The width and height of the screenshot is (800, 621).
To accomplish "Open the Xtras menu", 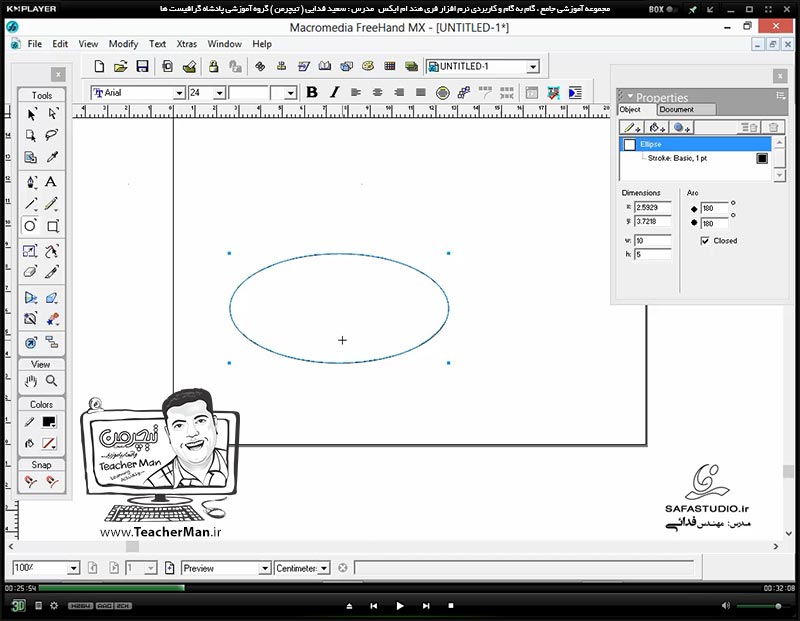I will click(186, 44).
